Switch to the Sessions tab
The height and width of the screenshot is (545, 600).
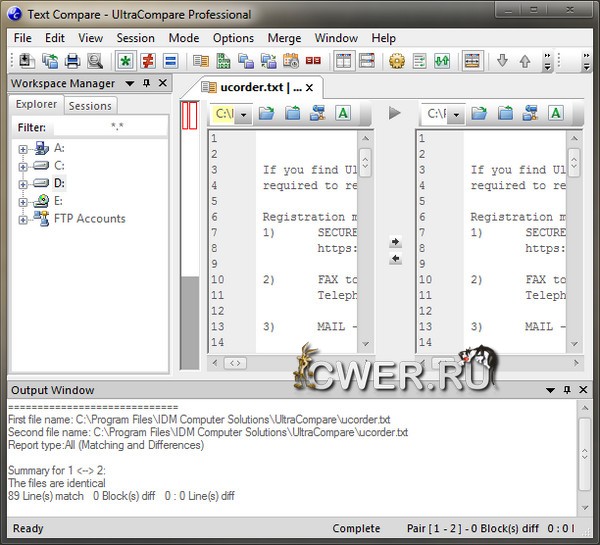pyautogui.click(x=90, y=105)
